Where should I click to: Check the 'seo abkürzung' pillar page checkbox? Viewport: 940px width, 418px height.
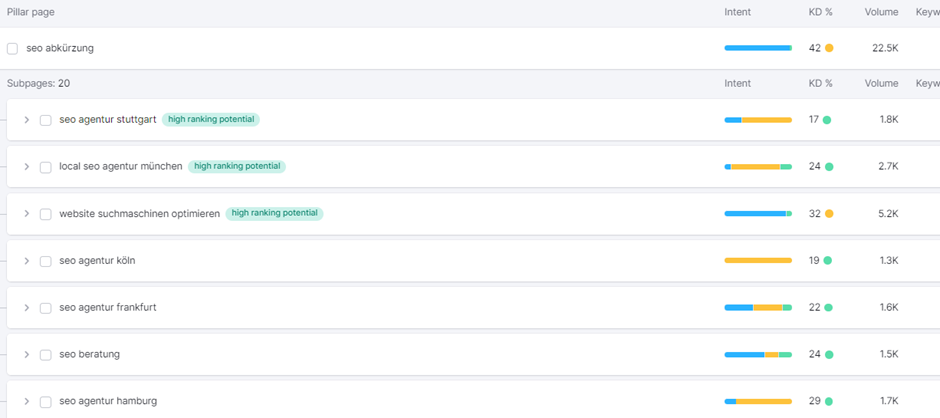pos(13,48)
